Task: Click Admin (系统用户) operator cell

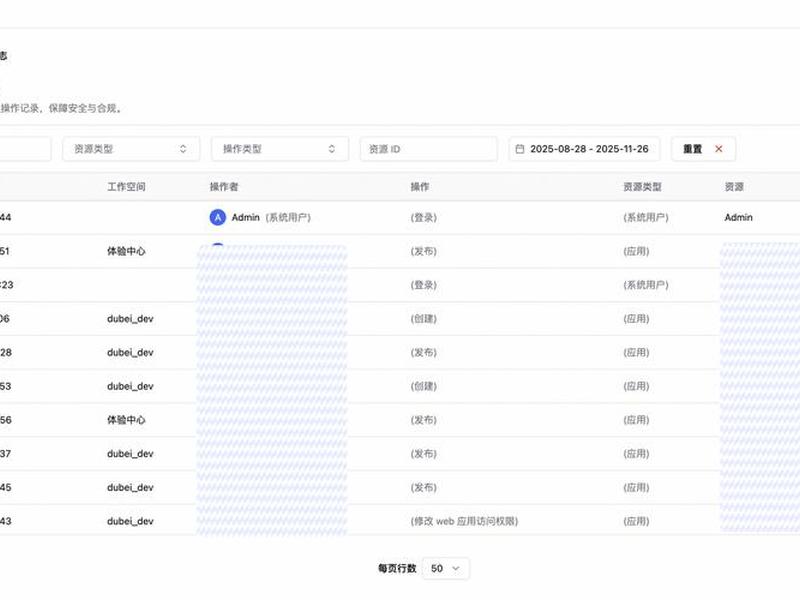Action: pyautogui.click(x=260, y=217)
